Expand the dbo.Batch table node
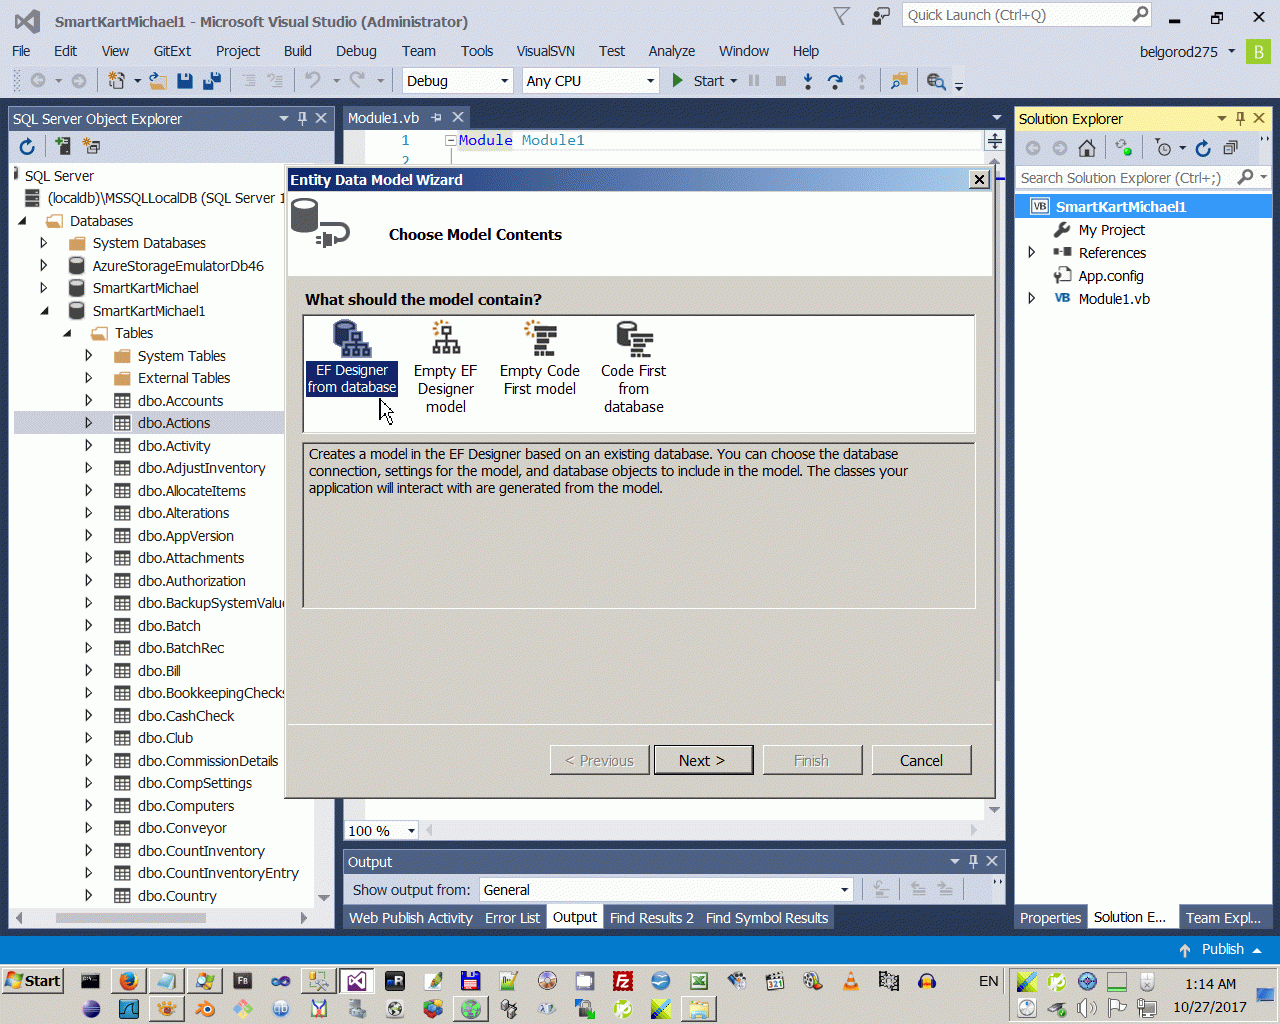1280x1024 pixels. coord(89,625)
